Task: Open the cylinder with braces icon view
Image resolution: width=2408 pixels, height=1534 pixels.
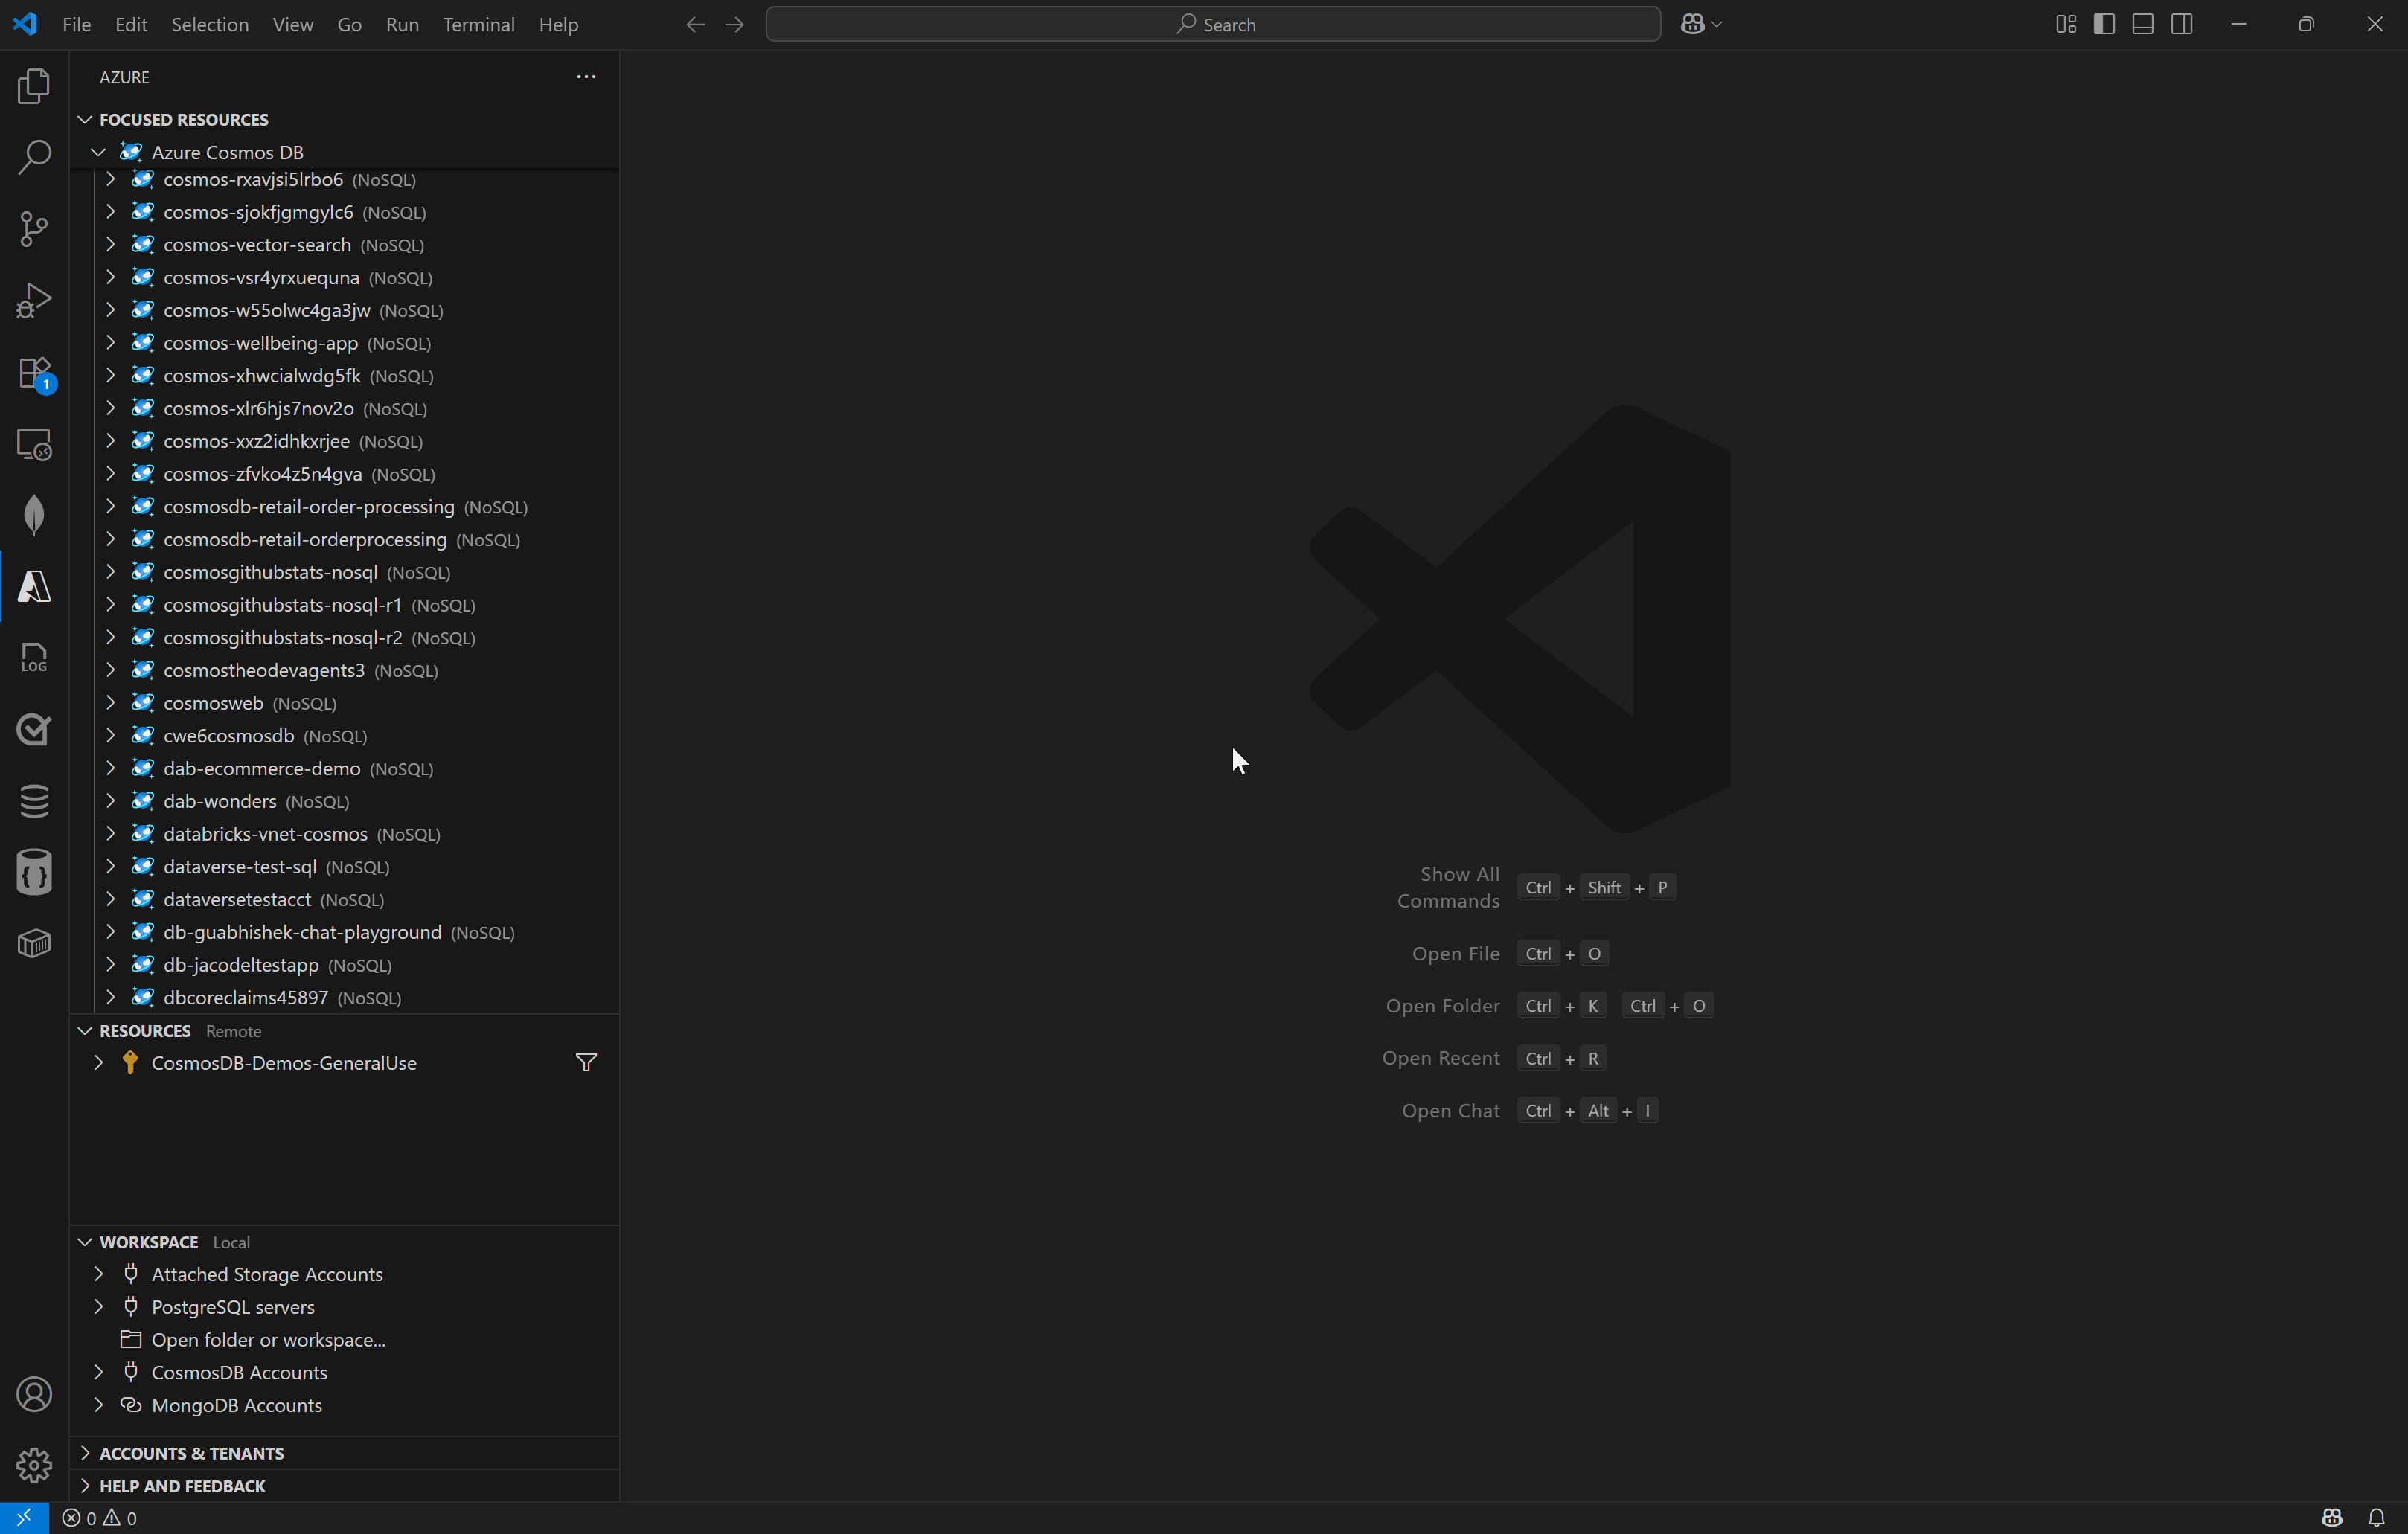Action: 34,872
